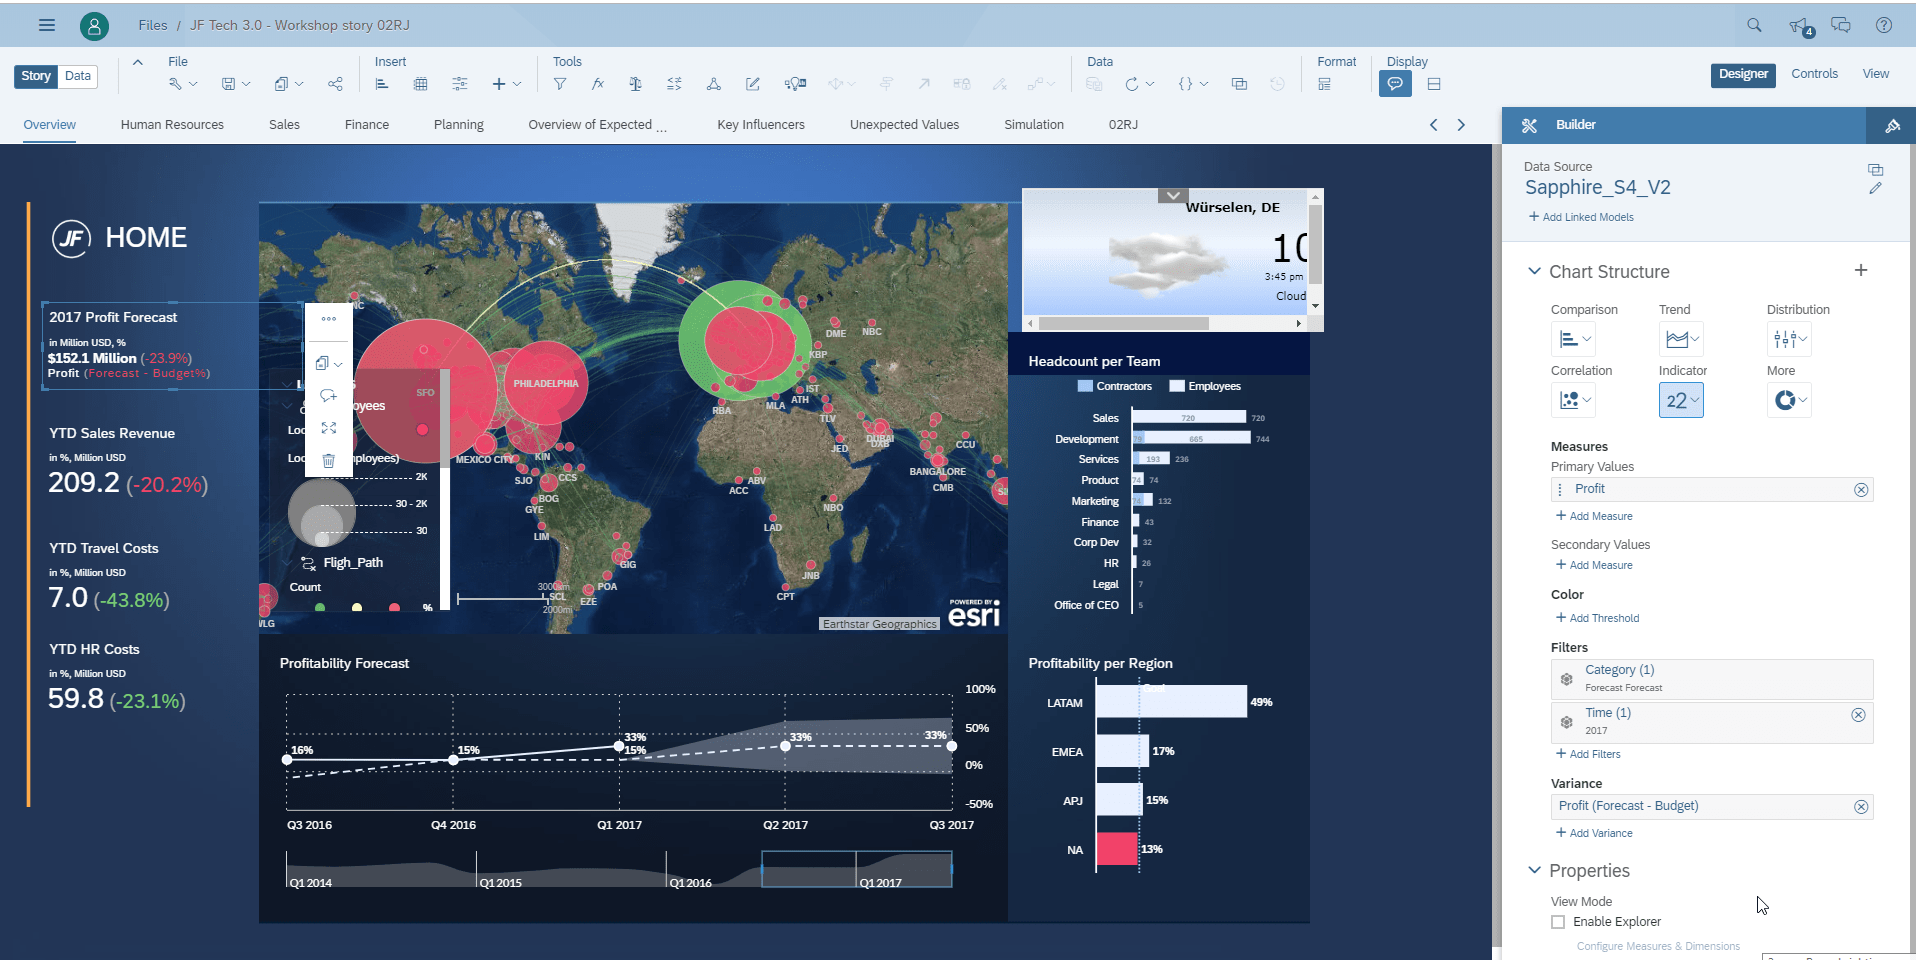This screenshot has height=960, width=1916.
Task: Open the help question mark icon
Action: [x=1884, y=25]
